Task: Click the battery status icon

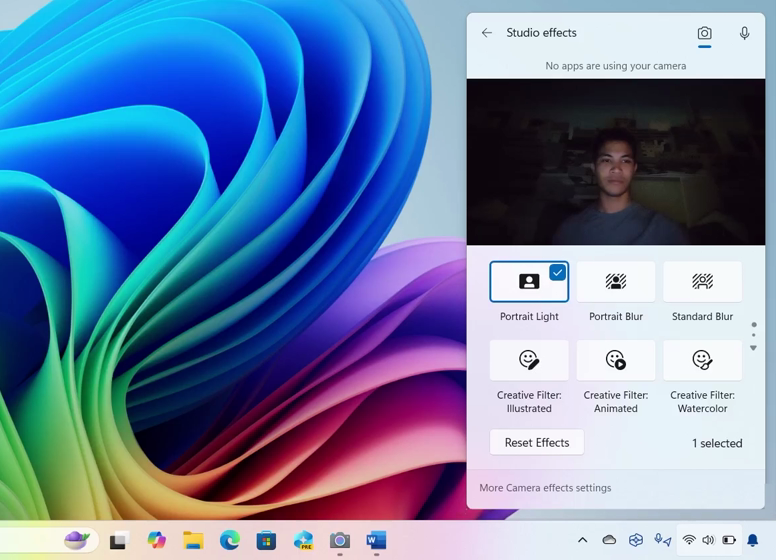Action: tap(728, 540)
